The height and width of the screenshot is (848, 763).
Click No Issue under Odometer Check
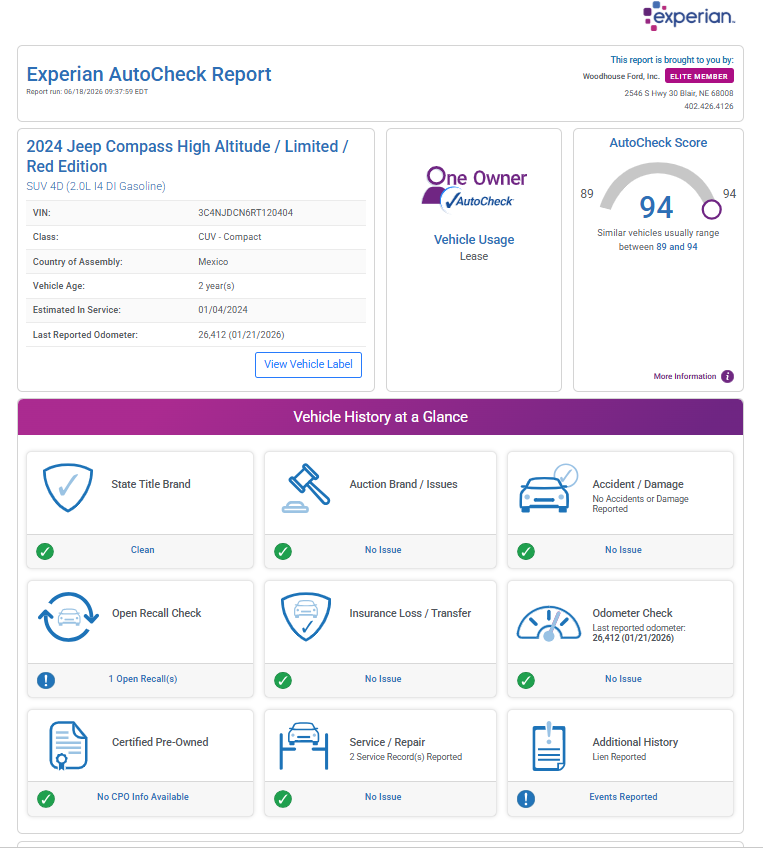(x=623, y=679)
